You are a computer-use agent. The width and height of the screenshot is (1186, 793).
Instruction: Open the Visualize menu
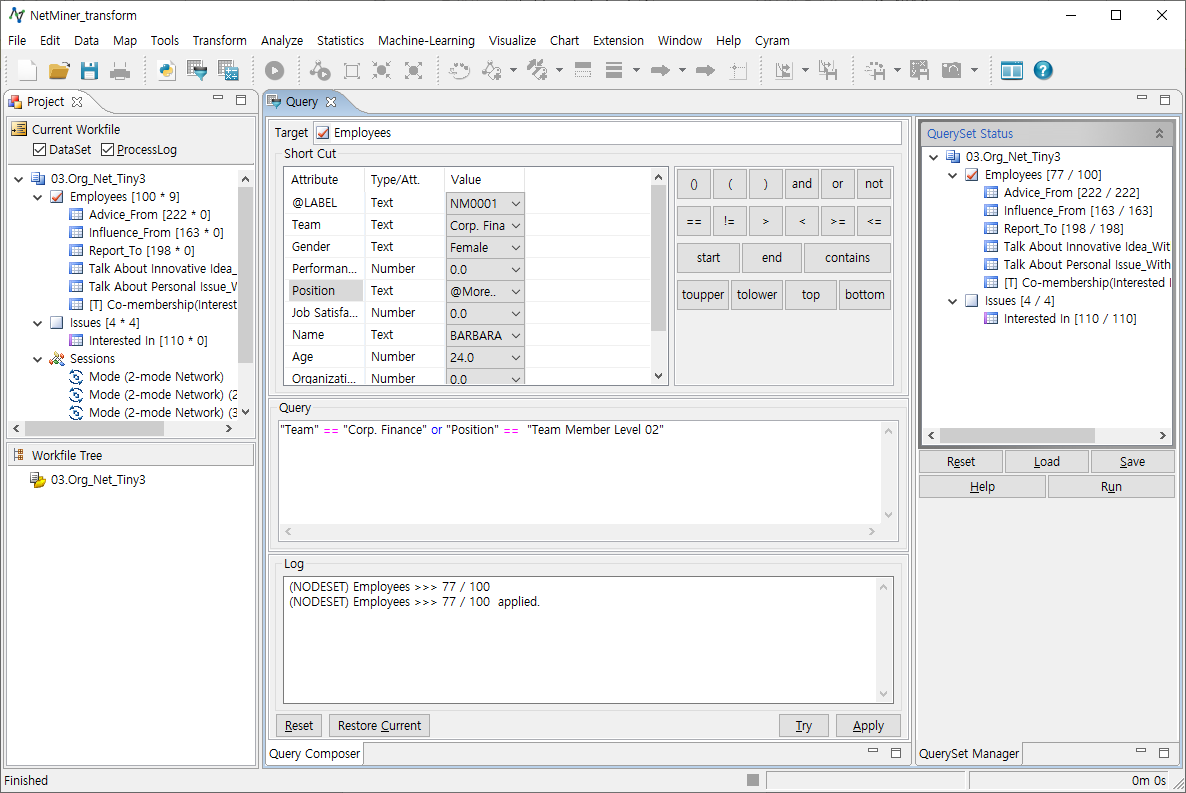pyautogui.click(x=512, y=40)
